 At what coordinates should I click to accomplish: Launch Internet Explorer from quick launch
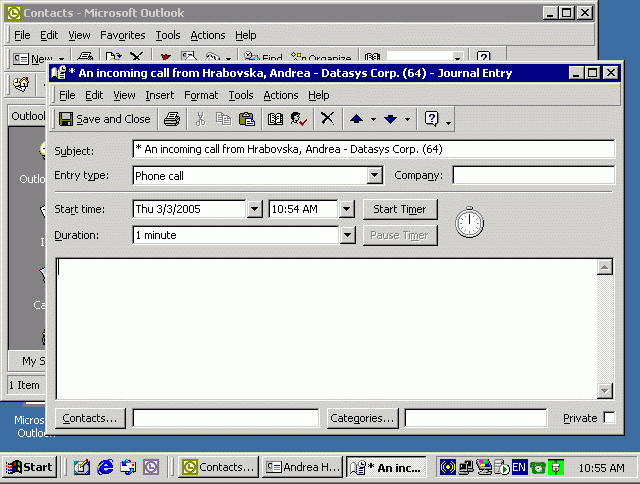click(x=105, y=467)
